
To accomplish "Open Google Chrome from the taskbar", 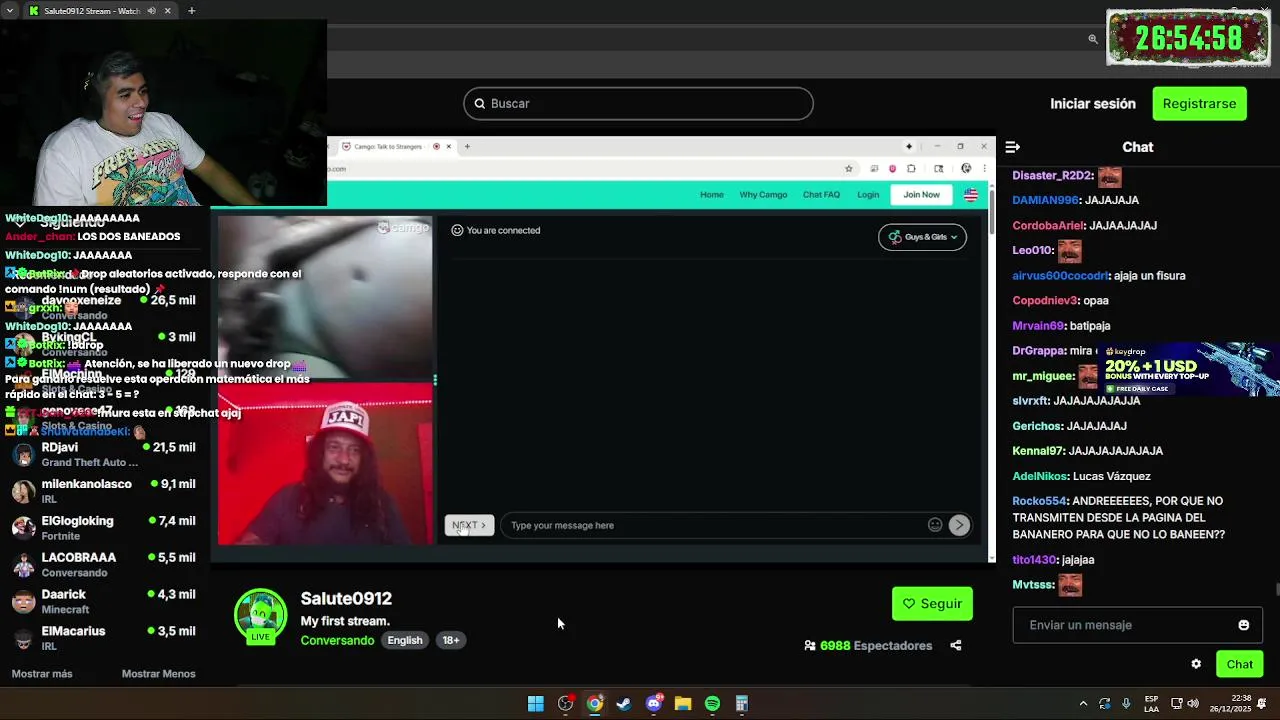I will click(x=594, y=704).
